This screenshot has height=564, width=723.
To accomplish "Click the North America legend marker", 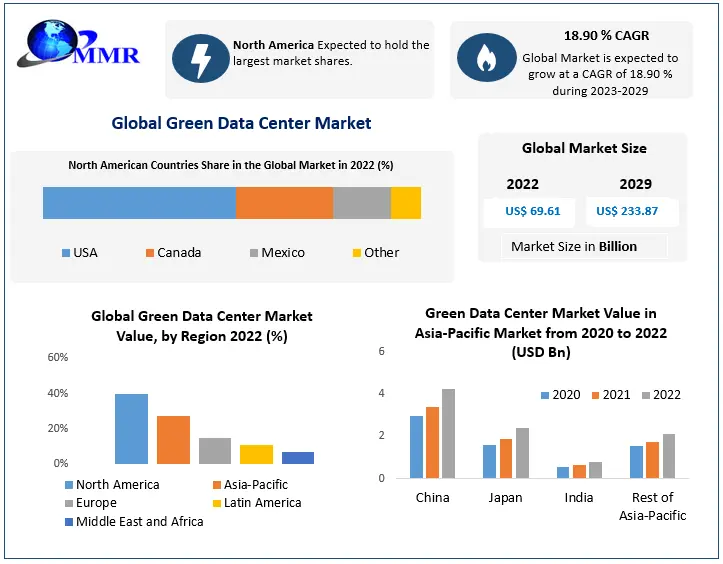I will click(68, 485).
